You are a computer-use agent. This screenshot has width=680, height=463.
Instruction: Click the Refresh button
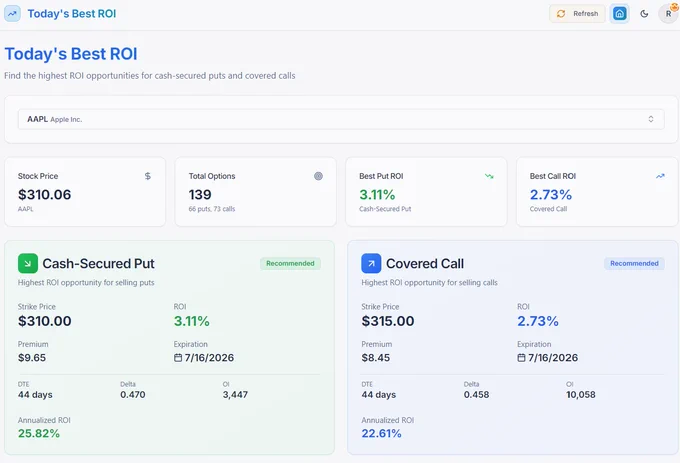pyautogui.click(x=577, y=14)
